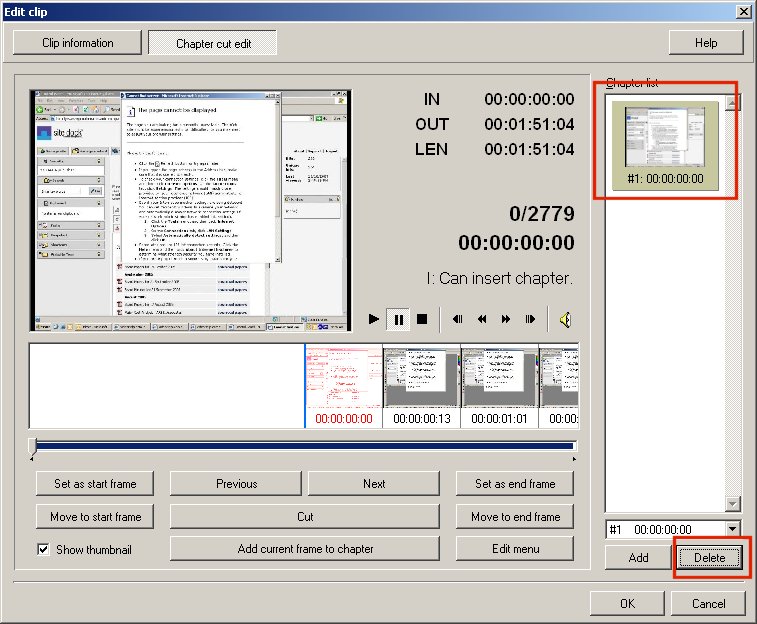The height and width of the screenshot is (624, 757).
Task: Stop the clip playback
Action: tap(422, 319)
